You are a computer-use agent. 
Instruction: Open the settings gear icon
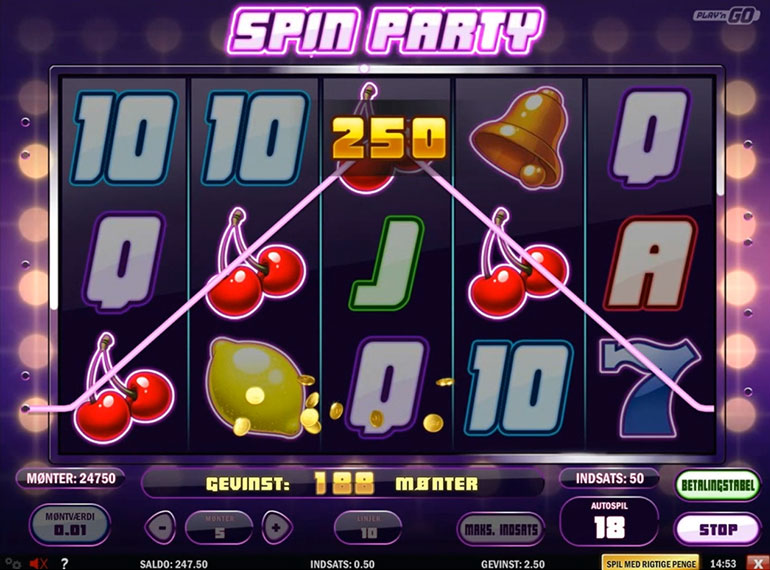coord(13,563)
